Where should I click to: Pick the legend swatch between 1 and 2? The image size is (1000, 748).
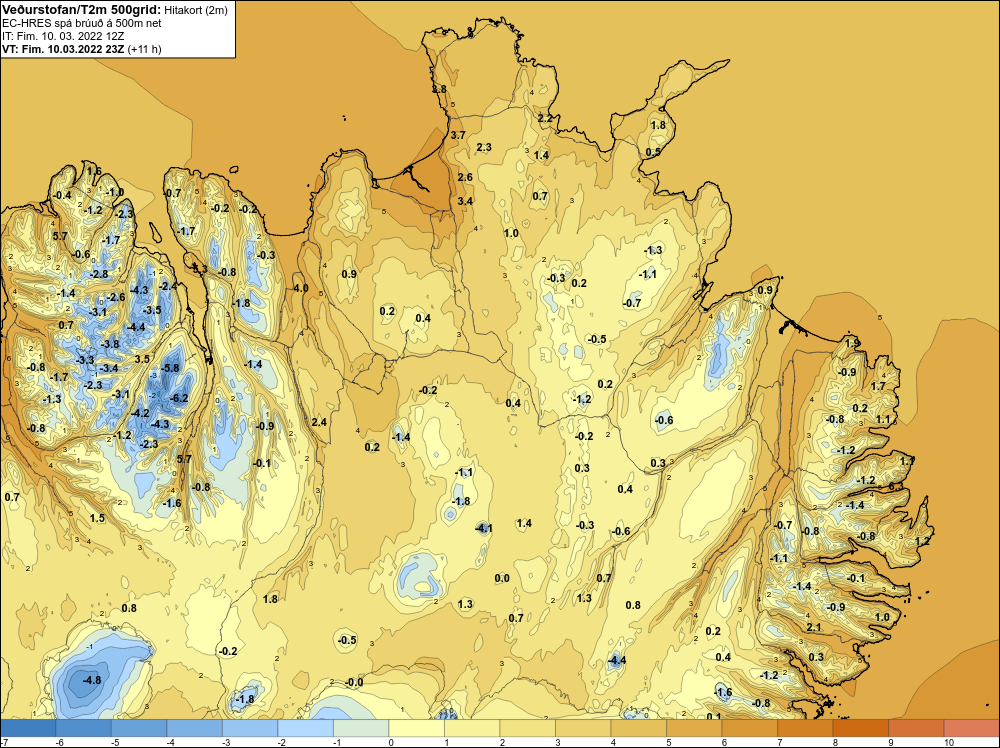coord(472,728)
